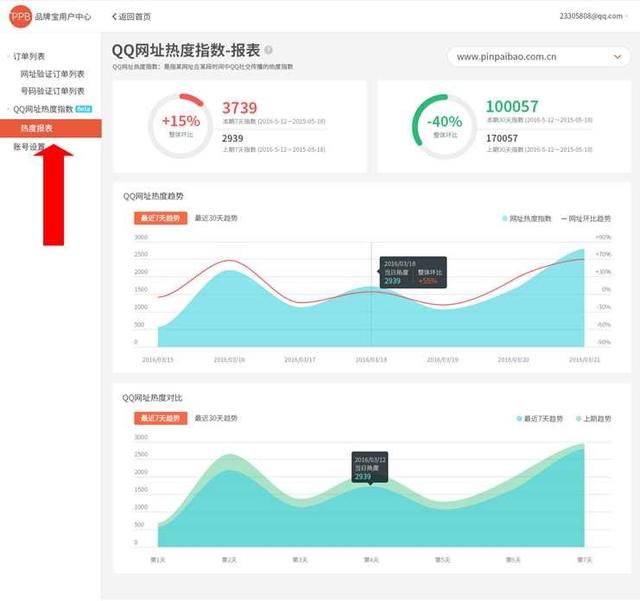Image resolution: width=640 pixels, height=601 pixels.
Task: Click 2016/03/21 label on trend chart axis
Action: [x=584, y=360]
